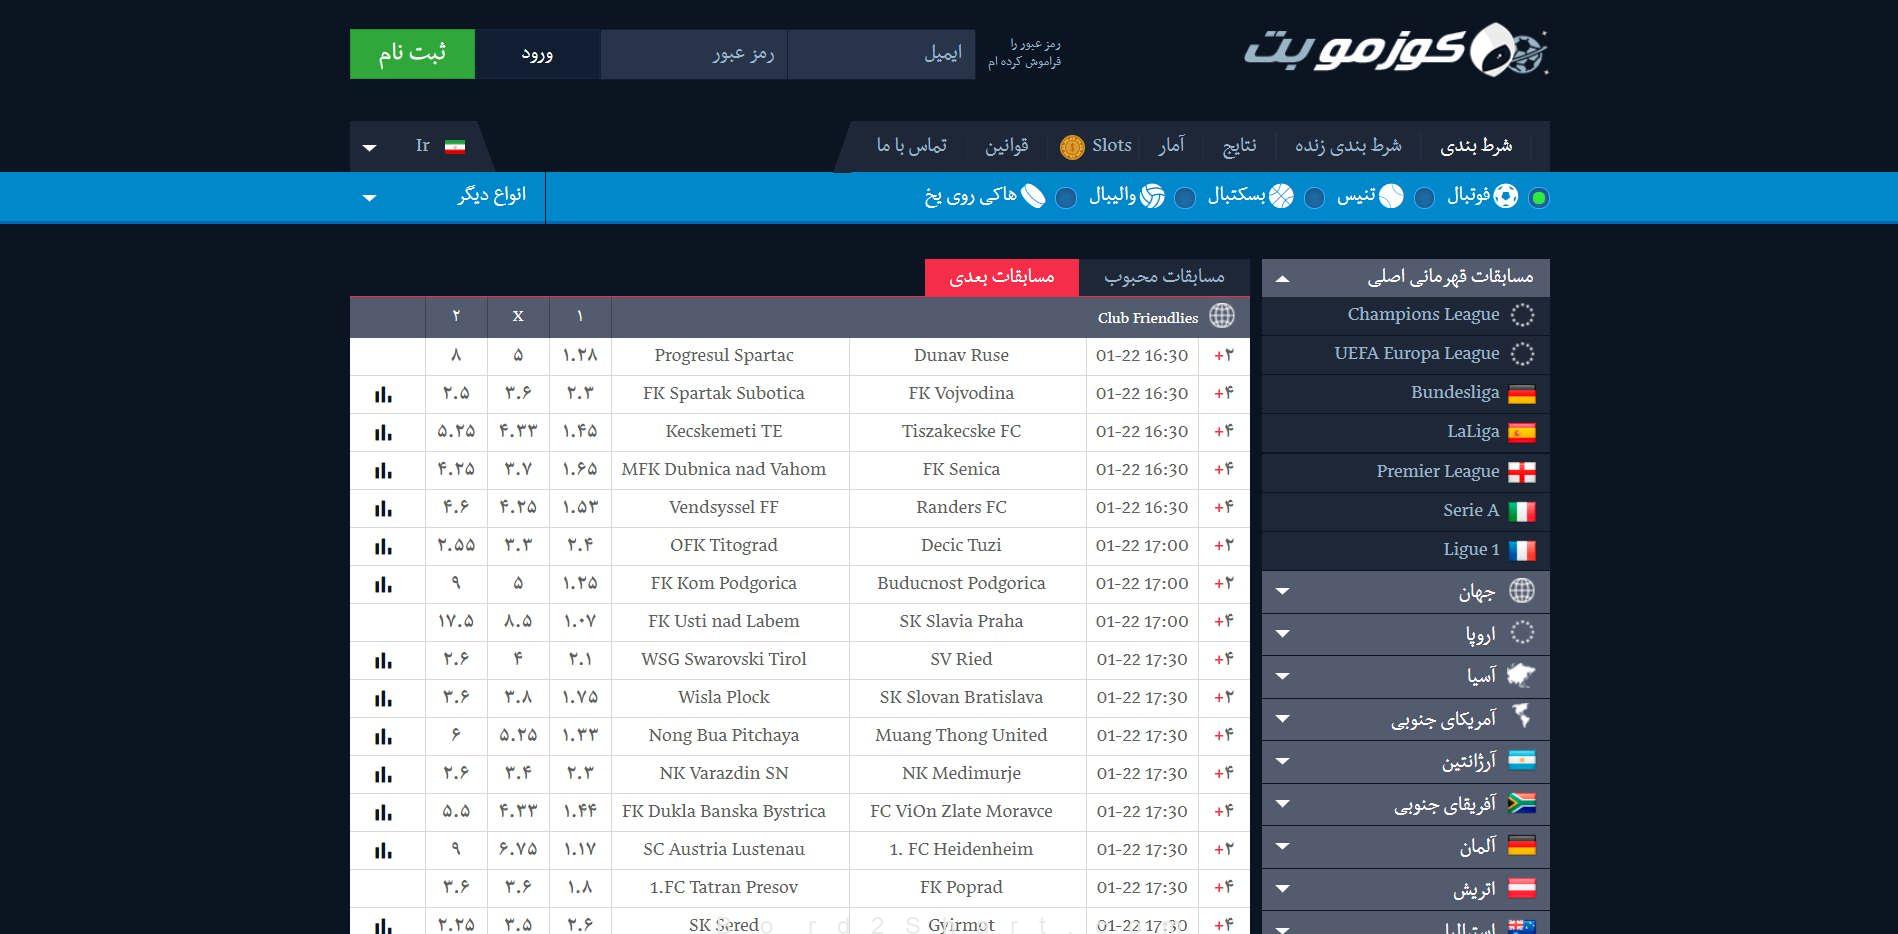Click the رمز عبور input field

[694, 54]
